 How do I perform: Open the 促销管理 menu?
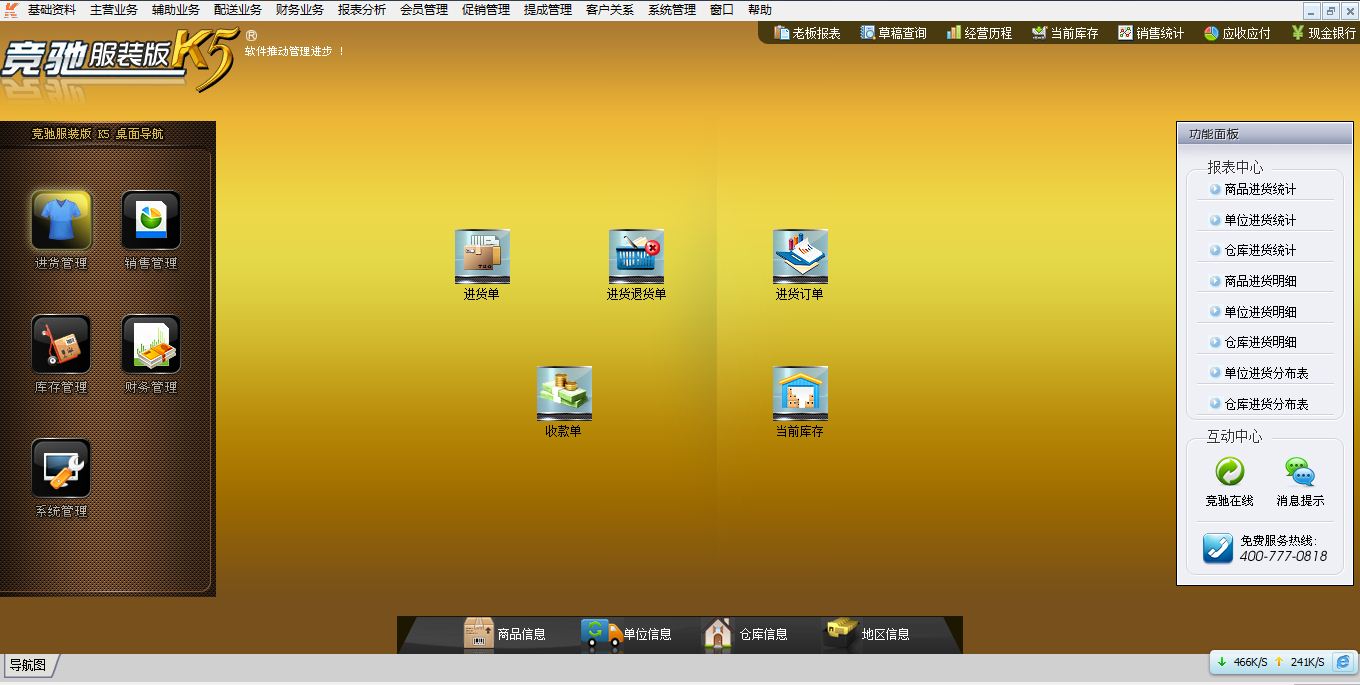coord(486,10)
